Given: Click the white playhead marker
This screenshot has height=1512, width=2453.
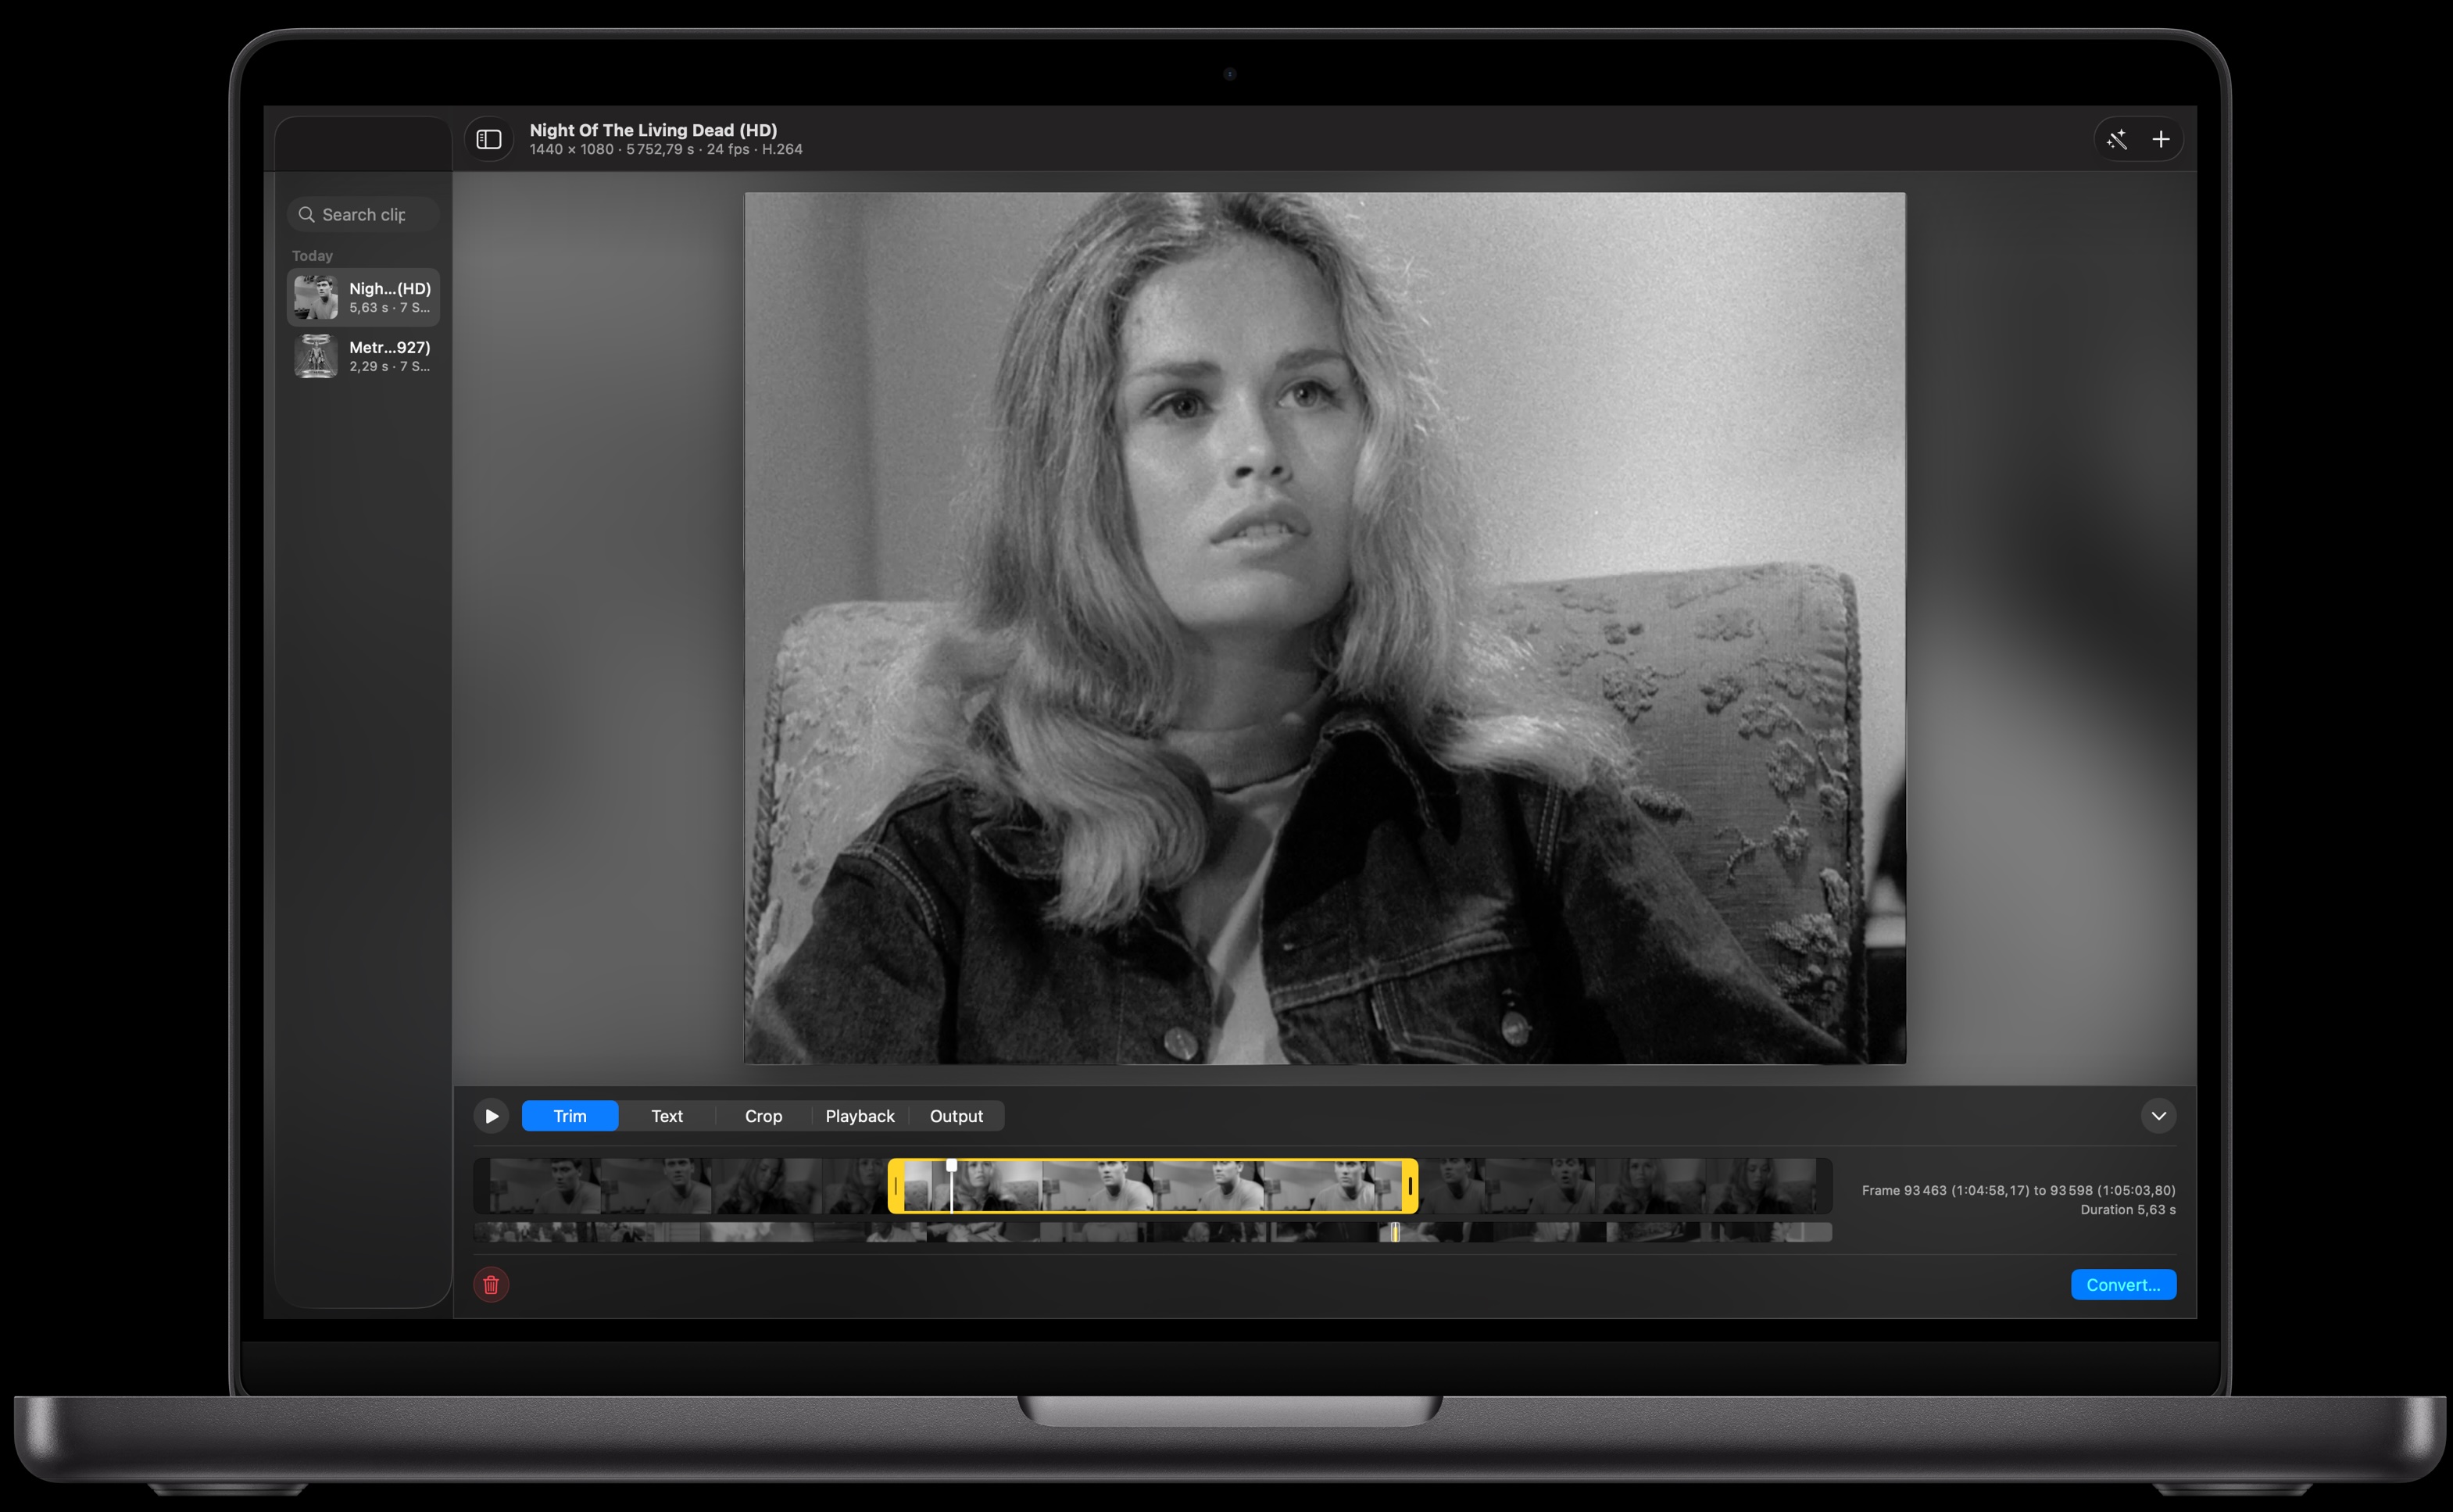Looking at the screenshot, I should point(951,1186).
